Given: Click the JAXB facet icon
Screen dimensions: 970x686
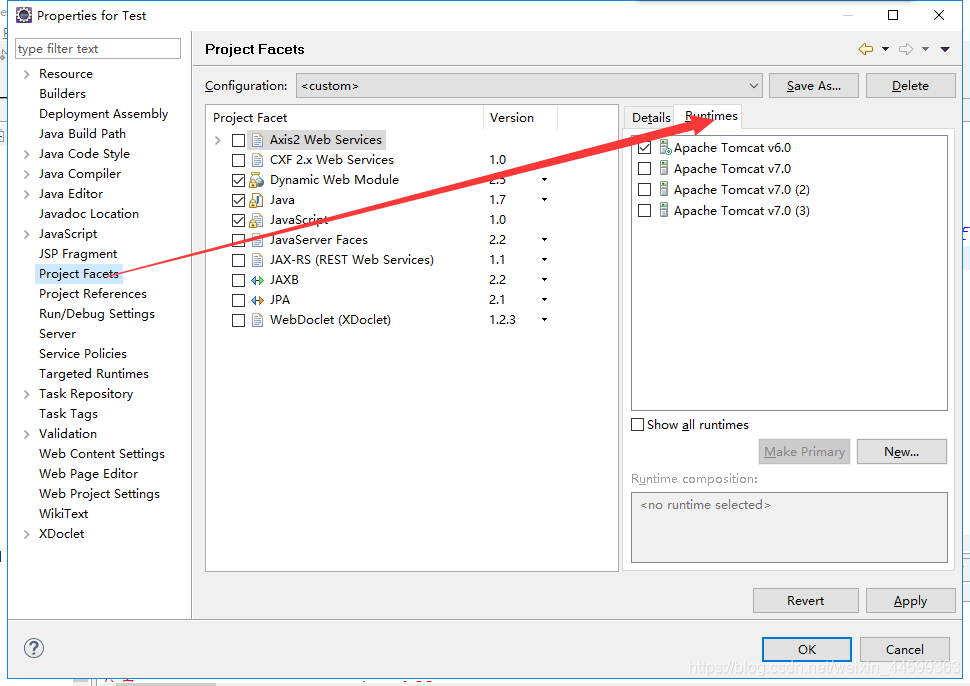Looking at the screenshot, I should click(257, 280).
